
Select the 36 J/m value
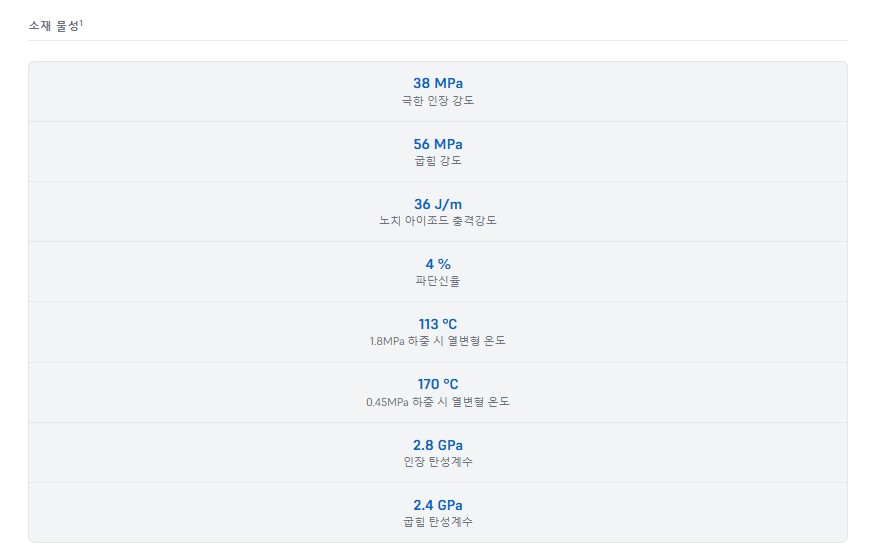438,204
